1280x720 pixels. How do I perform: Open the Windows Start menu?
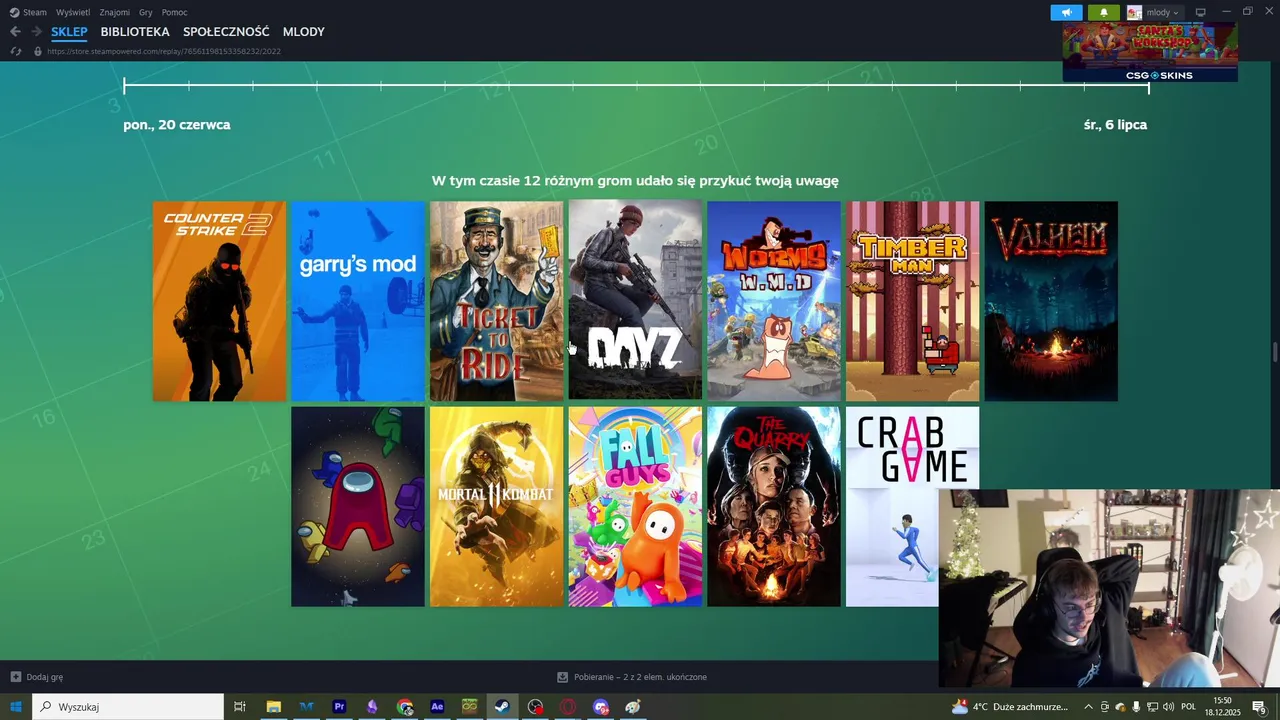15,707
